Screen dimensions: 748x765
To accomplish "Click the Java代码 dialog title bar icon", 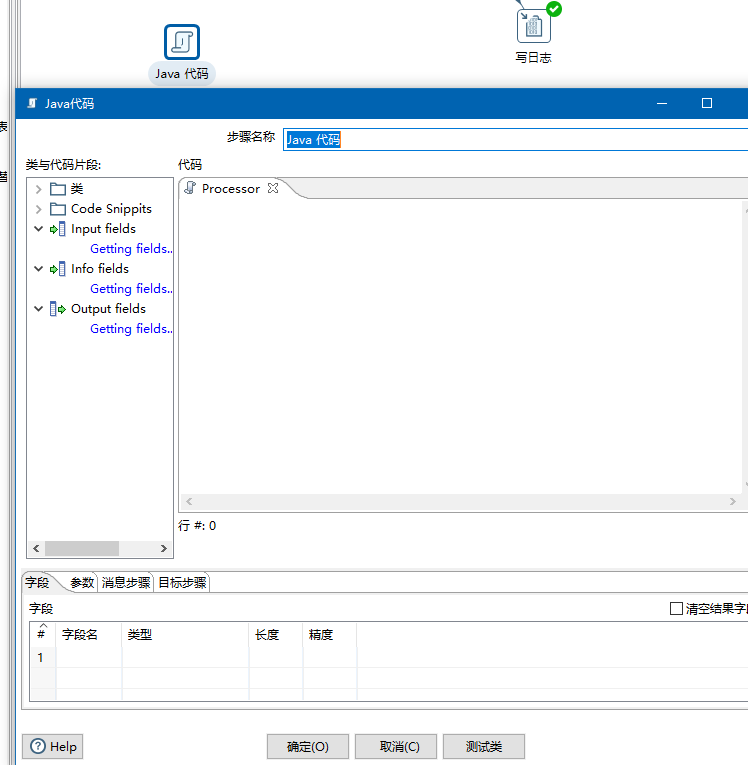I will (x=32, y=103).
